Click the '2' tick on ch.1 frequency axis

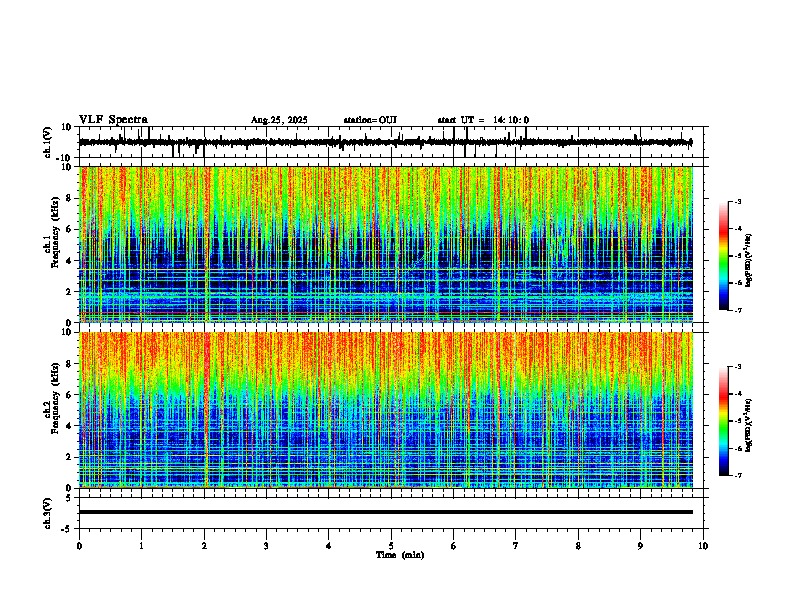(x=69, y=292)
